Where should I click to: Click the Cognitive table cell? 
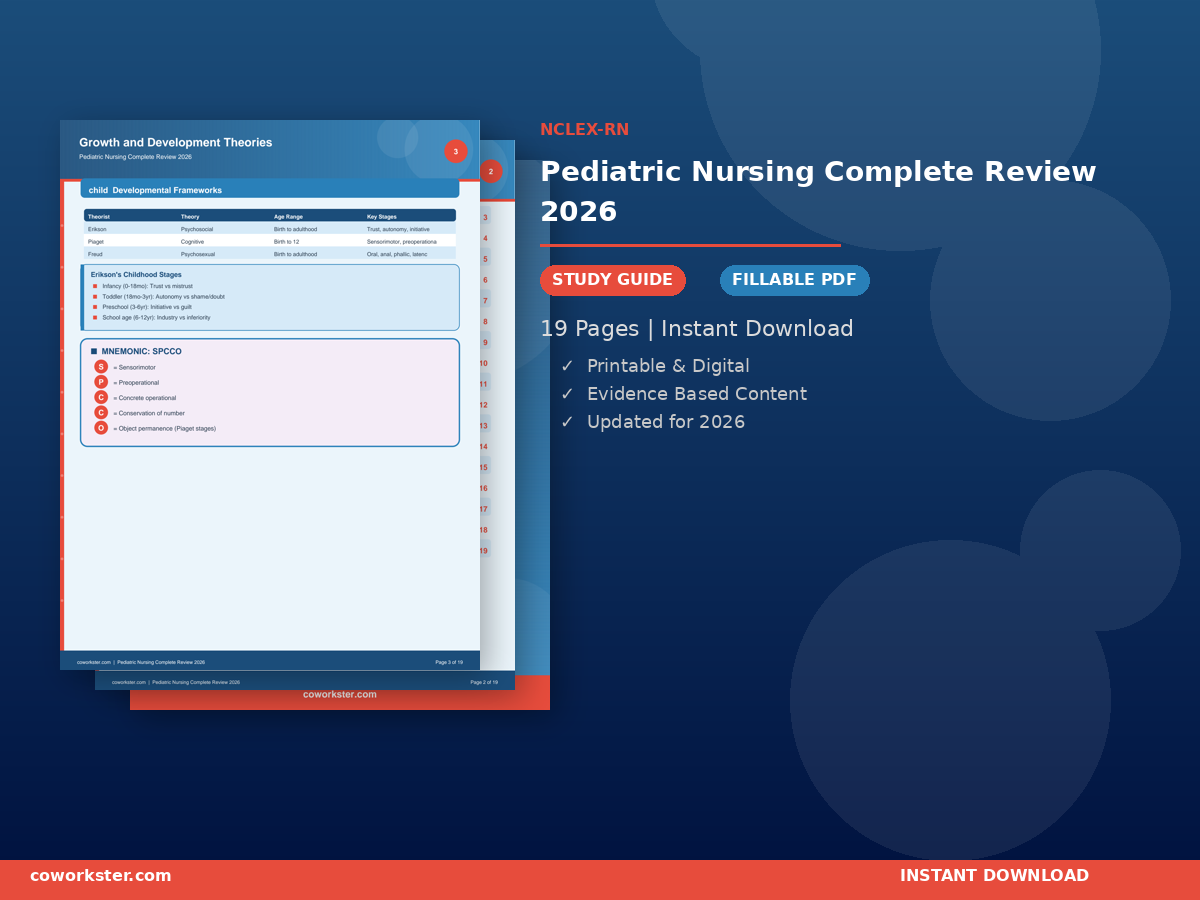192,242
